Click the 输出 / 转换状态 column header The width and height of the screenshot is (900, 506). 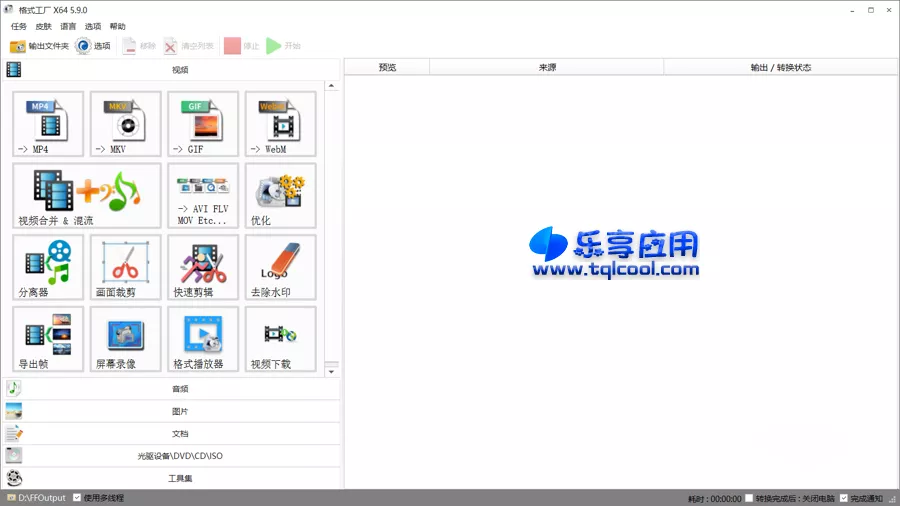(781, 67)
